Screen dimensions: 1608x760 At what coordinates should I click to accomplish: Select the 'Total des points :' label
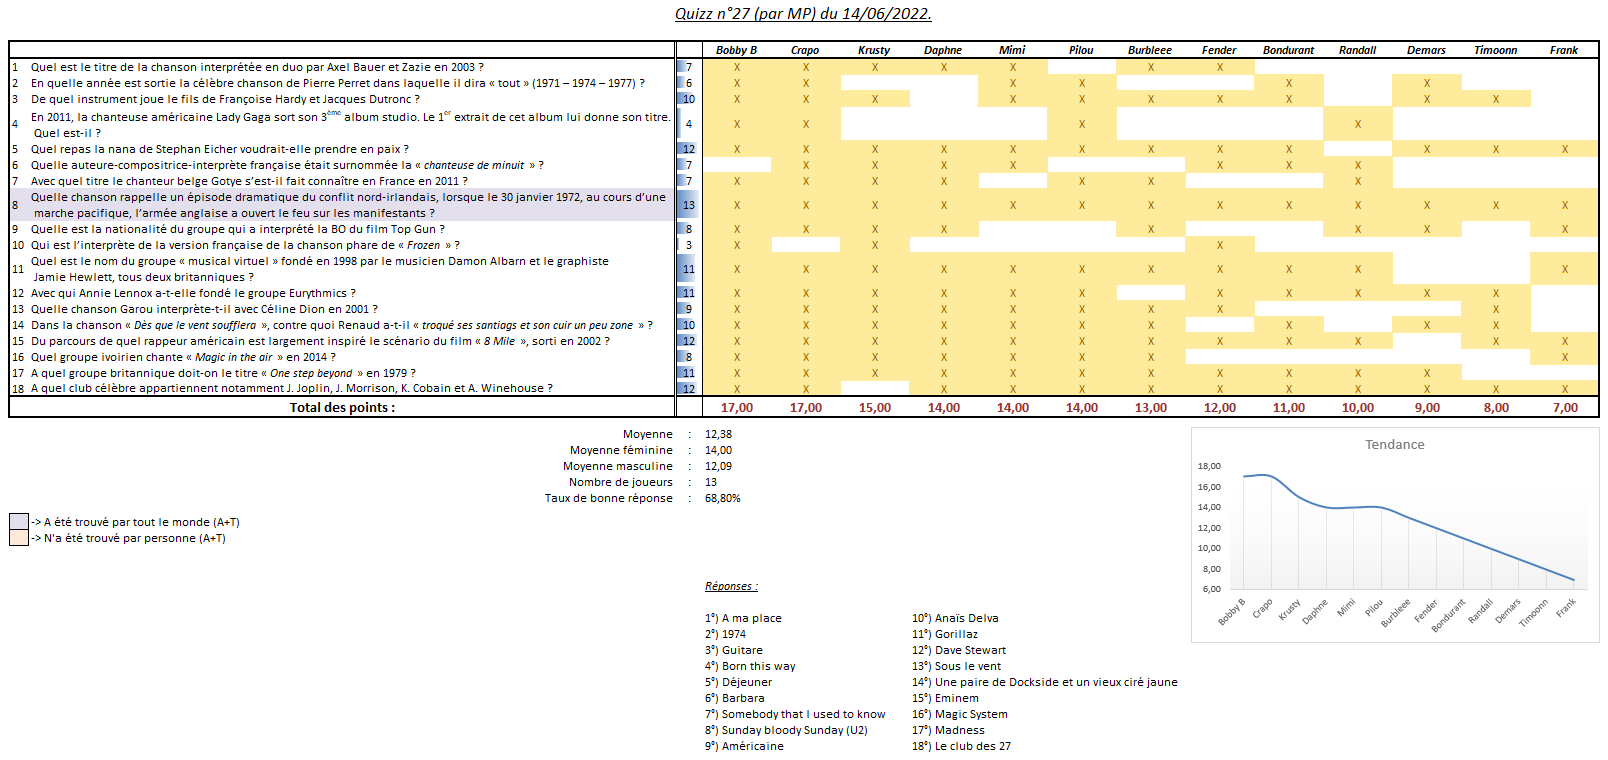(342, 408)
